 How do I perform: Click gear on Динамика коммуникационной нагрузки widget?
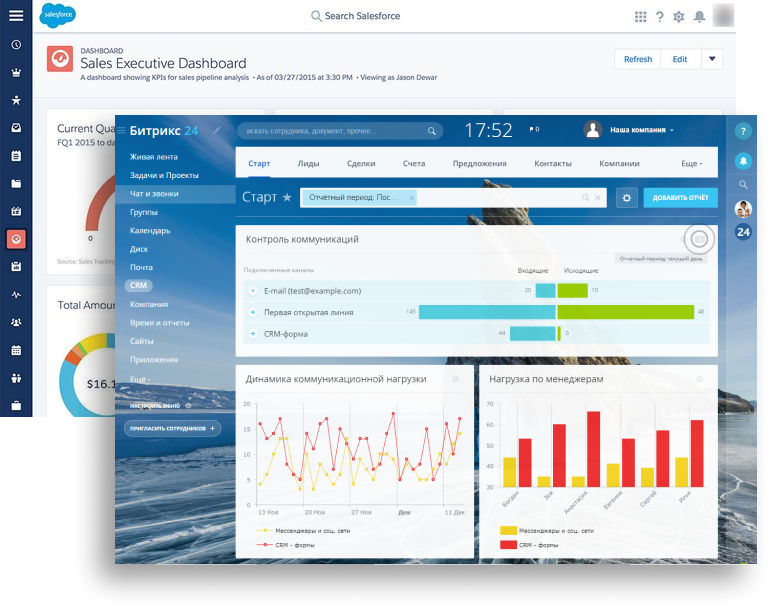click(x=455, y=379)
